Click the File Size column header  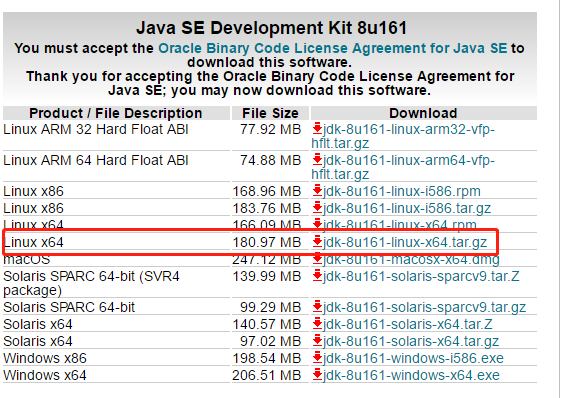click(270, 113)
